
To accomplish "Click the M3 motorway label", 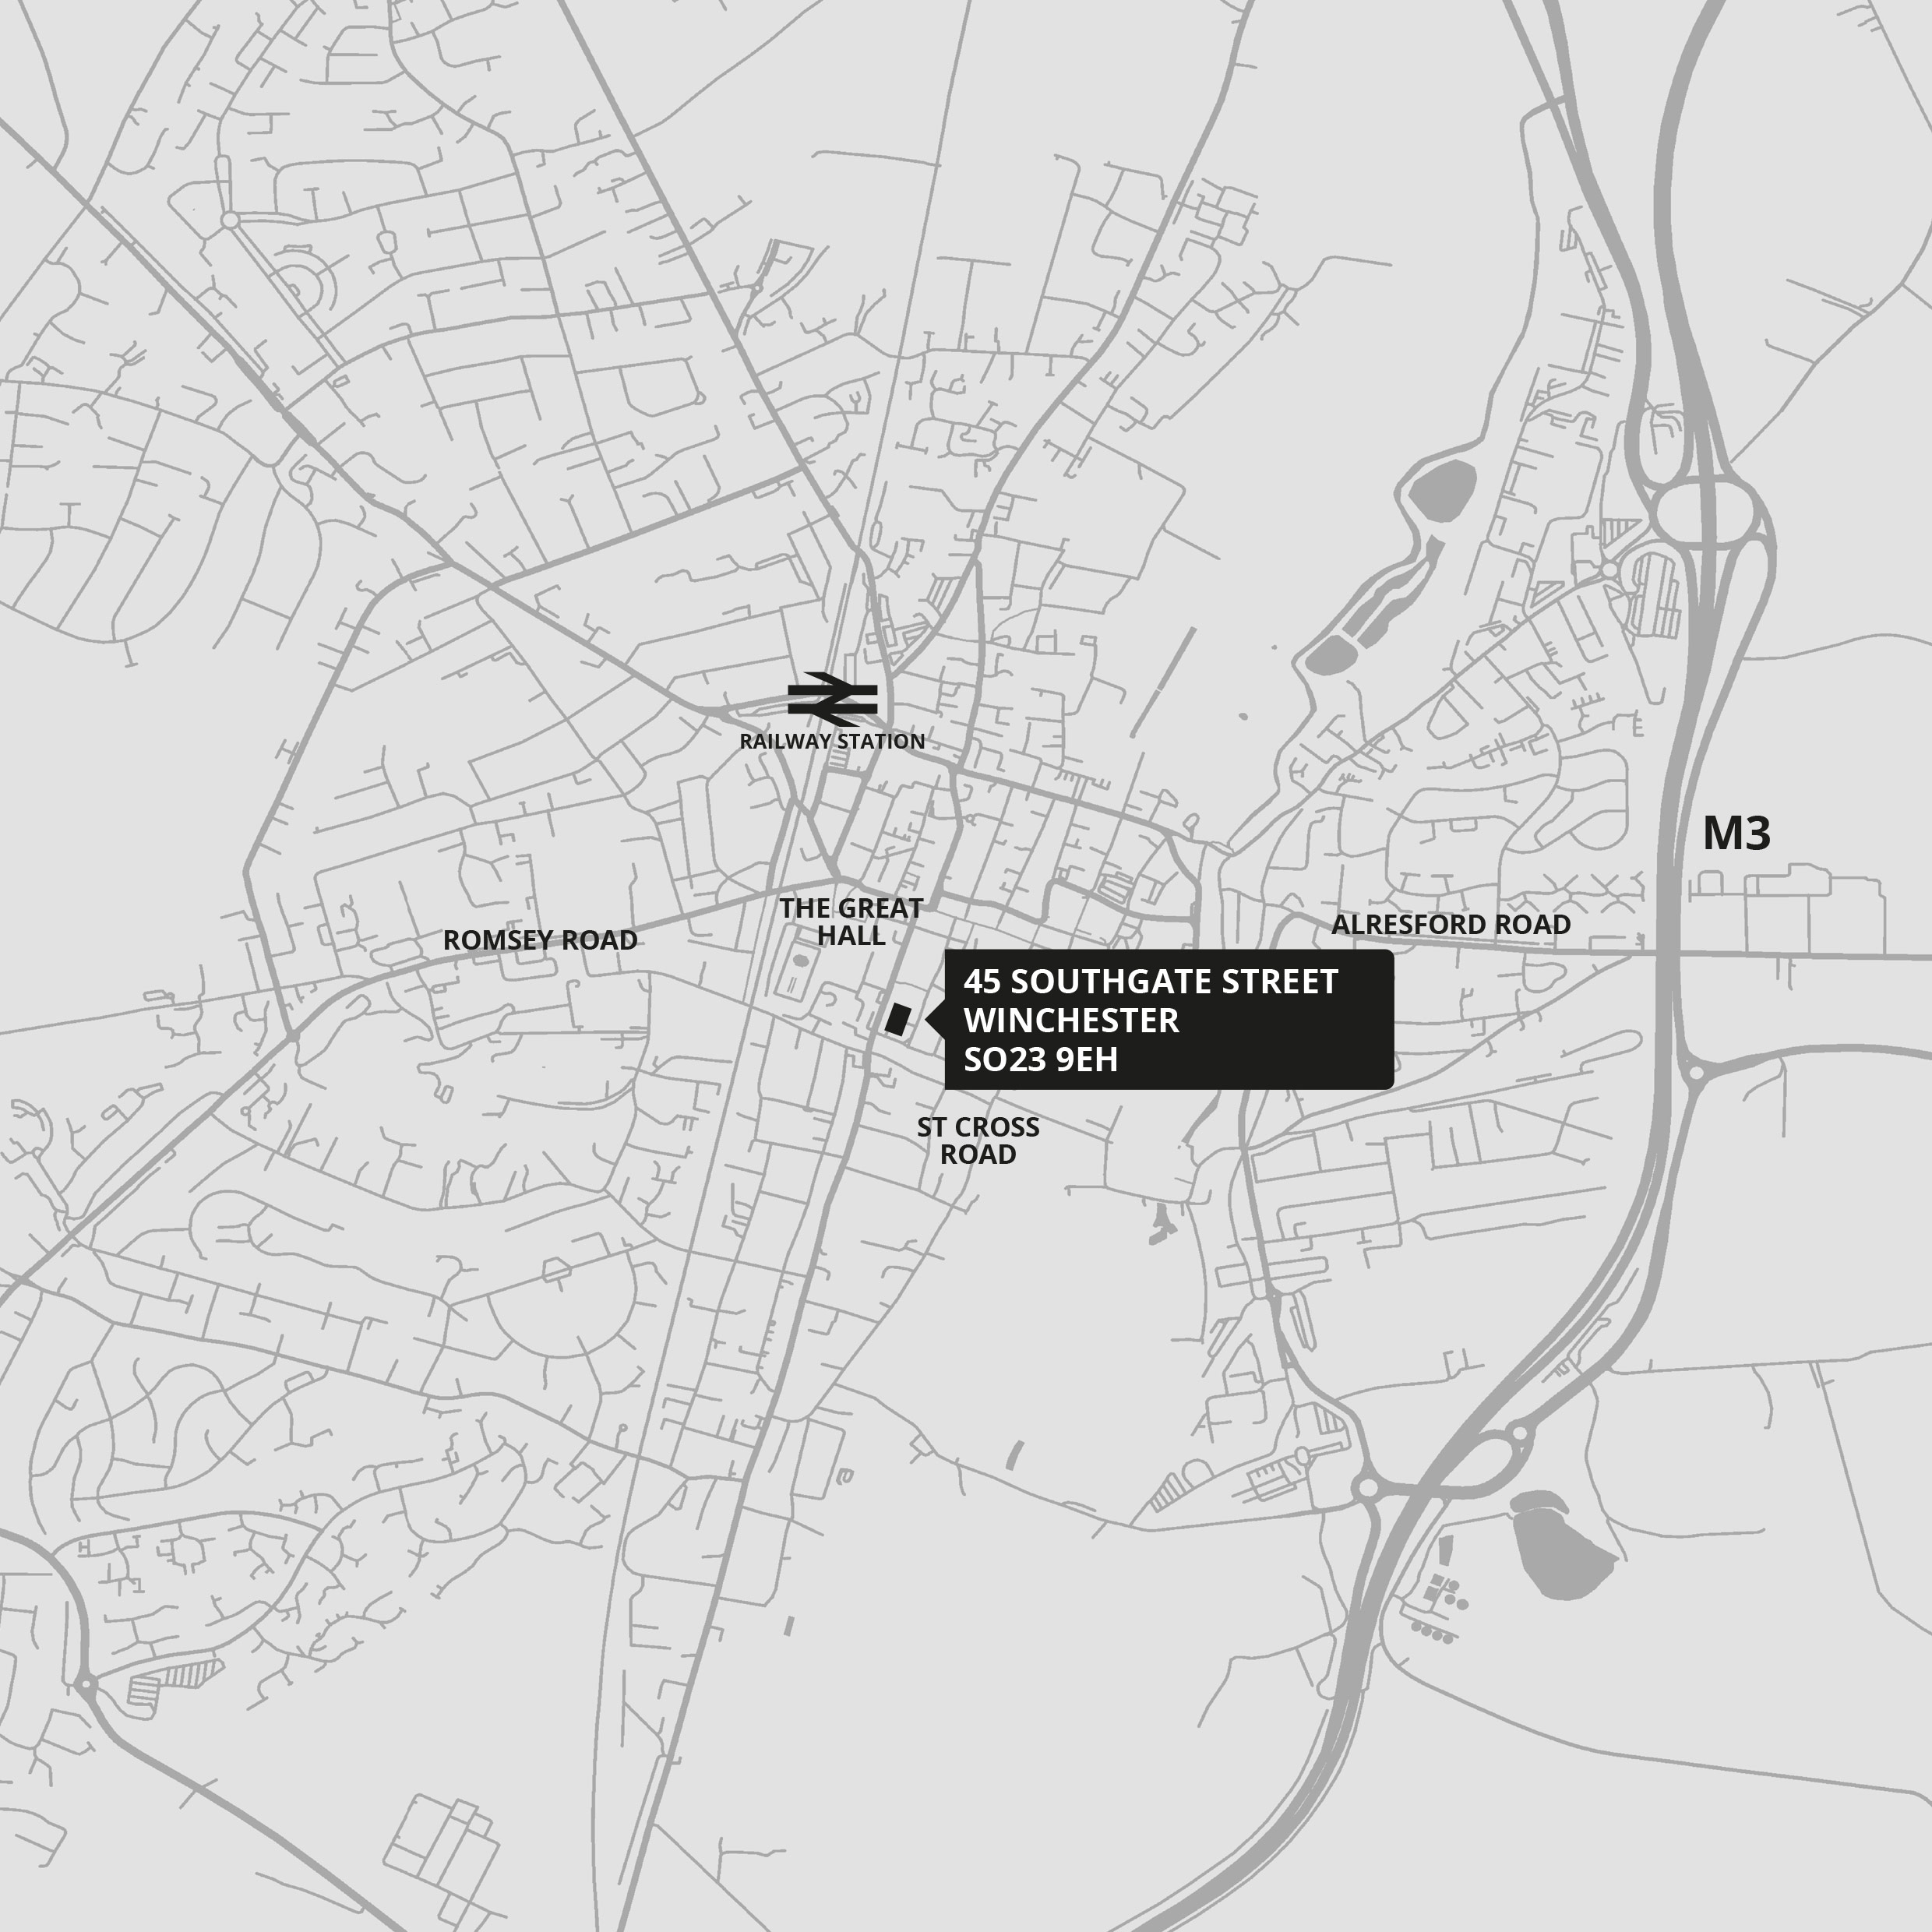I will click(x=1737, y=834).
